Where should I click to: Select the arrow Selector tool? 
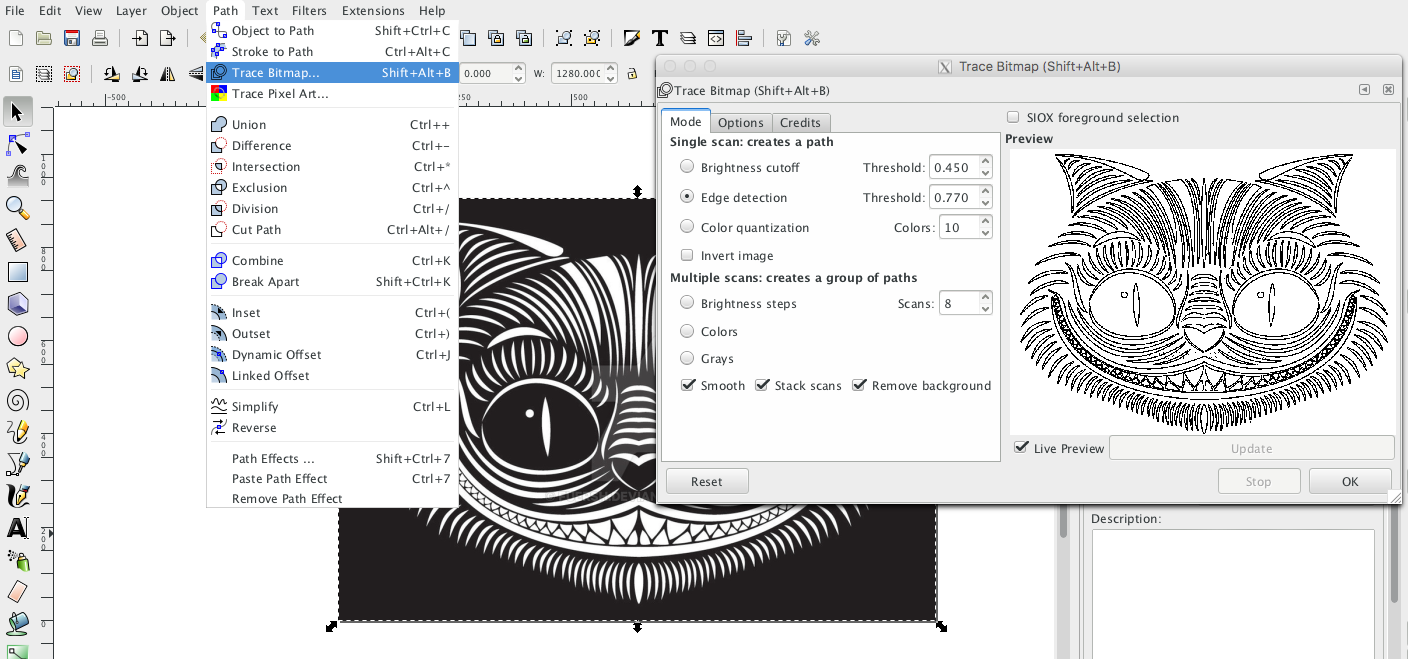point(17,111)
